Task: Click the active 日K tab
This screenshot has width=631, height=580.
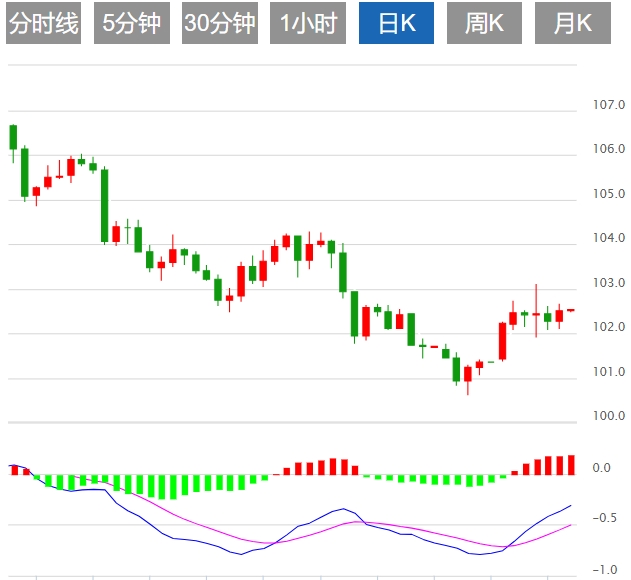Action: [x=397, y=24]
